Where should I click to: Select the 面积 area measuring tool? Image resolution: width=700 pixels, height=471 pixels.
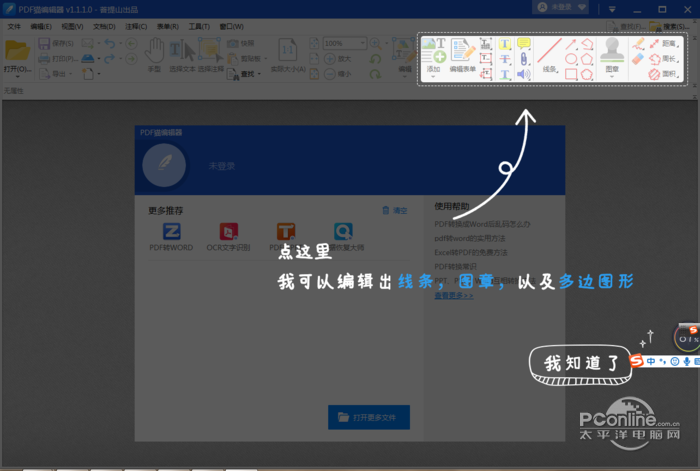tap(664, 74)
